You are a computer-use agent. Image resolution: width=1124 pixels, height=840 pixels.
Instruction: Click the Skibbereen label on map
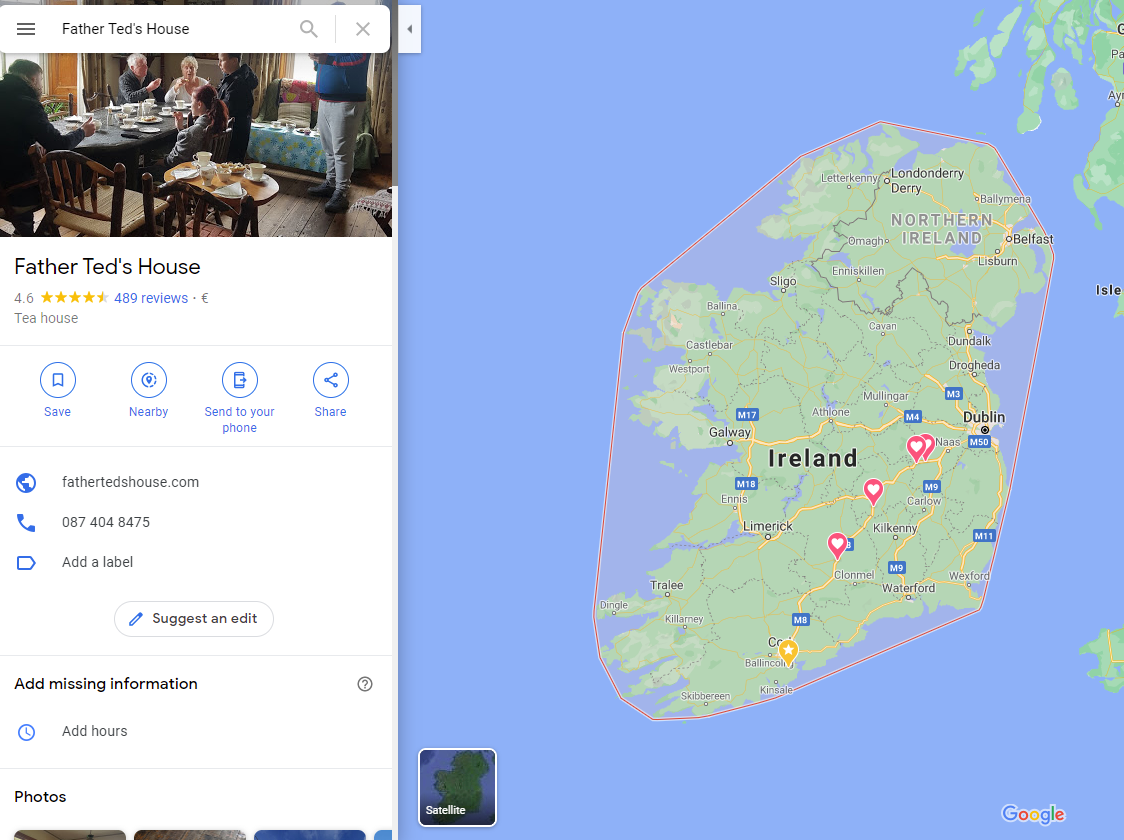click(x=705, y=696)
